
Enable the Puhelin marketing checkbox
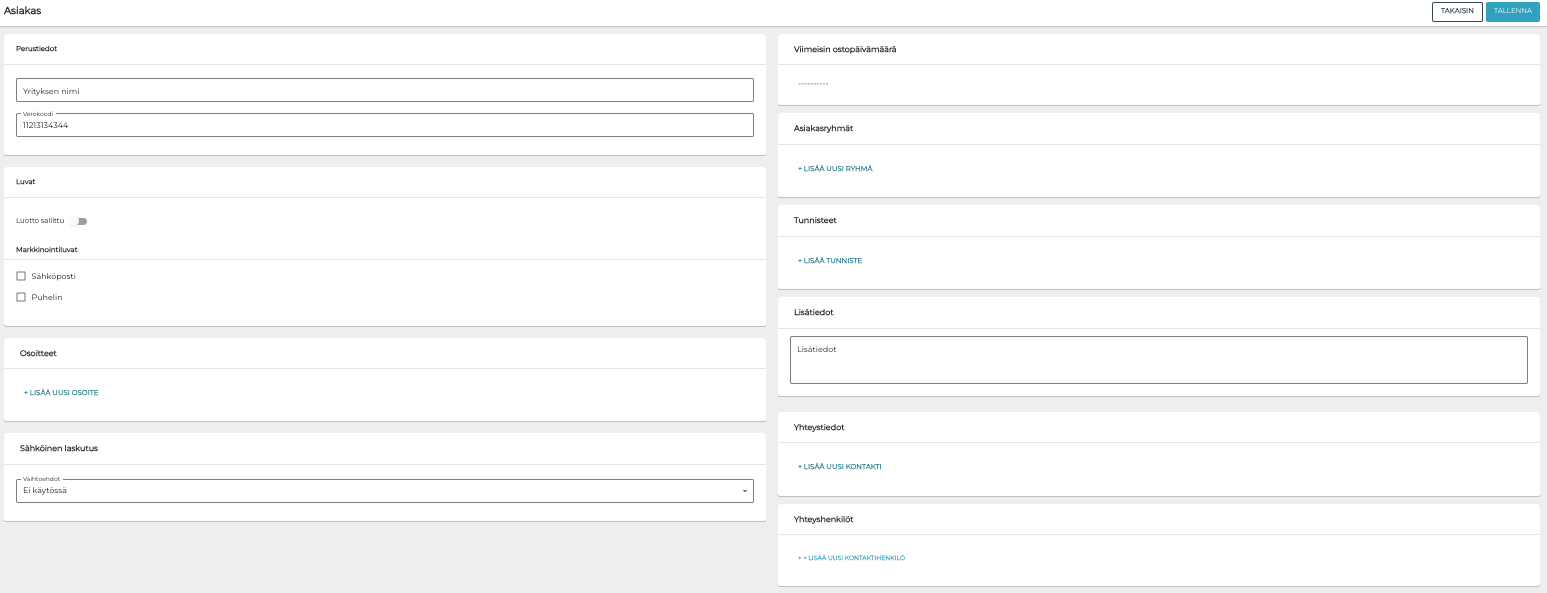click(21, 297)
